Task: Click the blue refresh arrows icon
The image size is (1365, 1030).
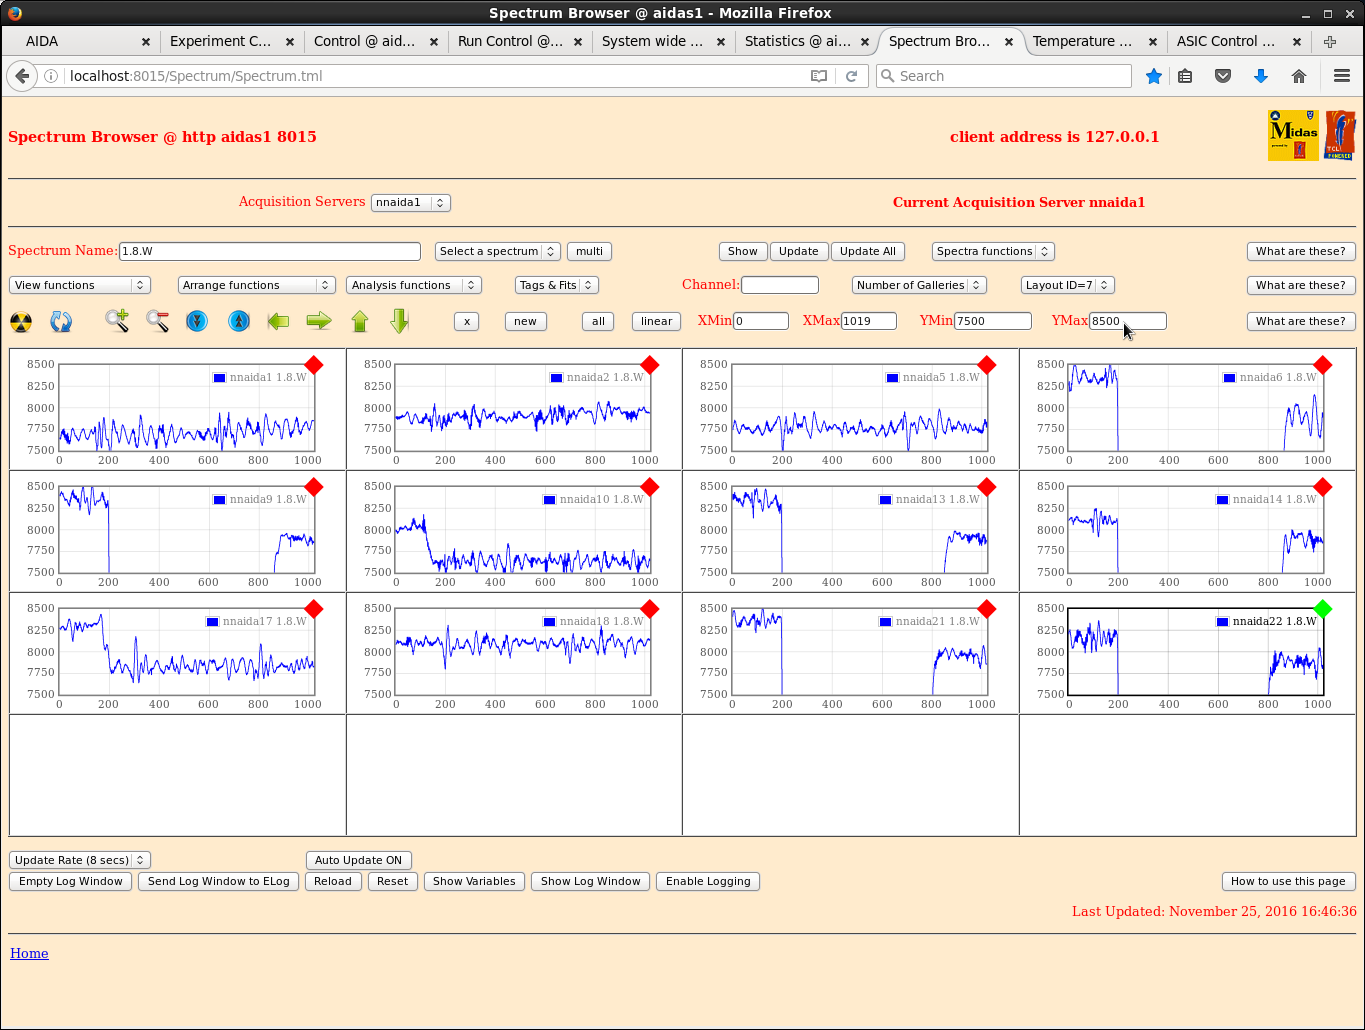Action: 61,321
